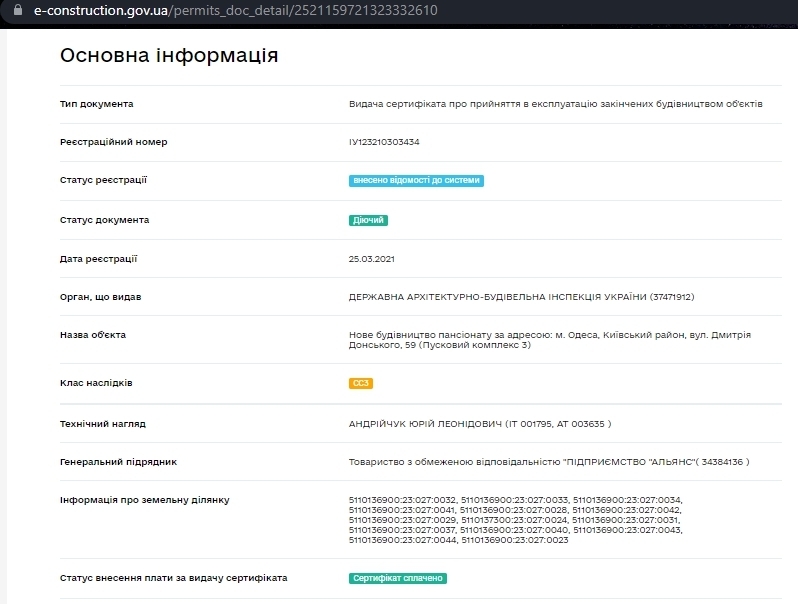Click cadastral number 5110136900:23:027:0041
This screenshot has height=604, width=798.
tap(402, 510)
